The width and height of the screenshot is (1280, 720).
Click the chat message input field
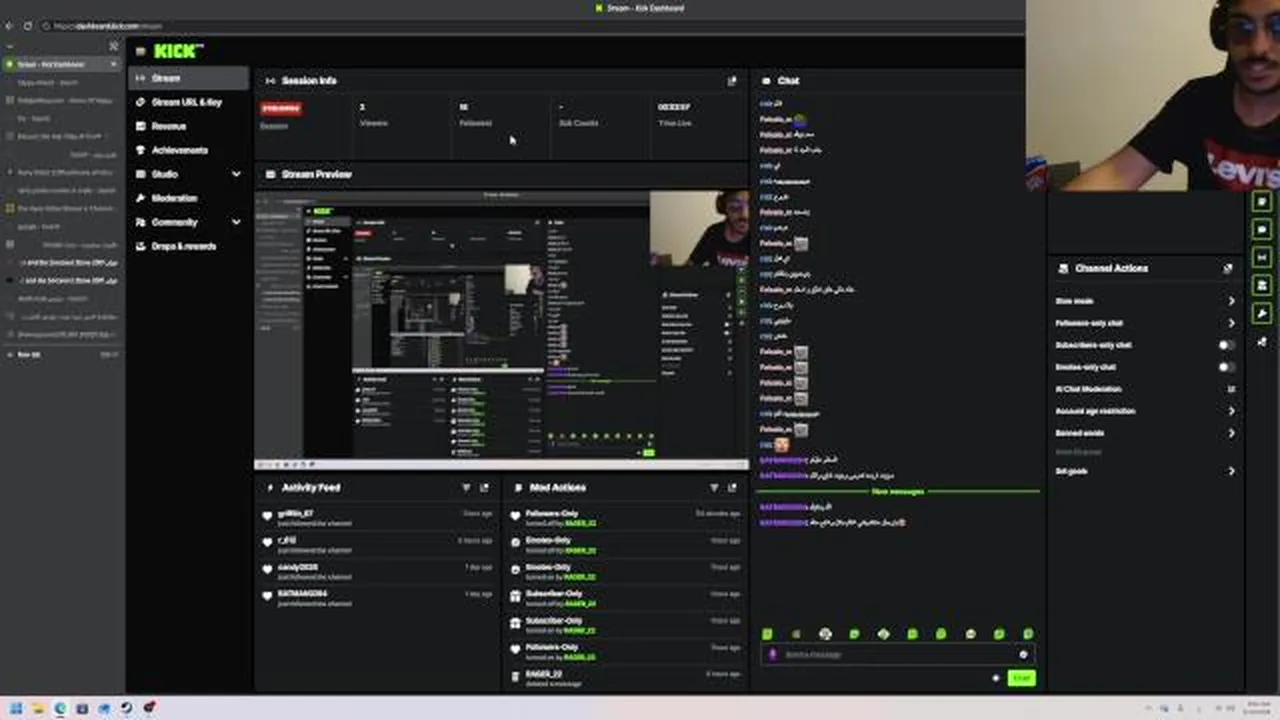click(x=897, y=655)
